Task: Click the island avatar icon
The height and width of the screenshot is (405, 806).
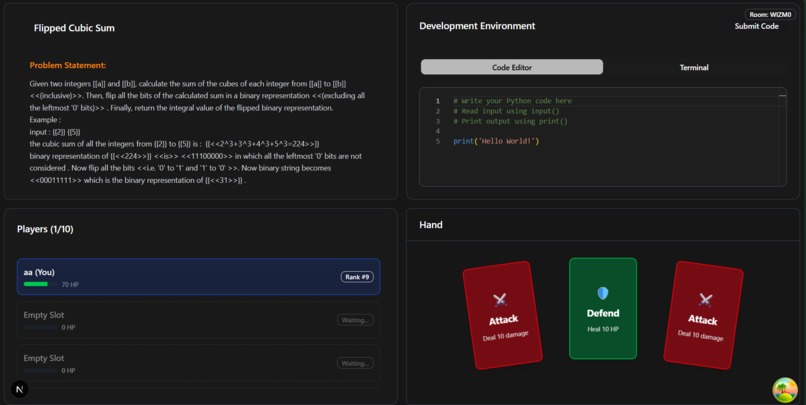Action: [x=785, y=390]
